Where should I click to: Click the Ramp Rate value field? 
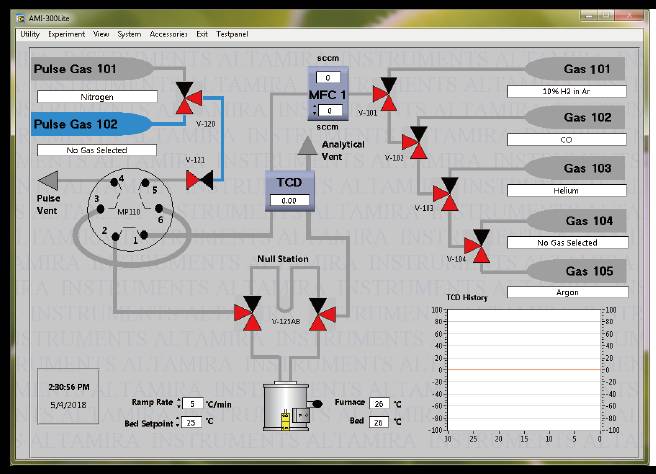(x=192, y=403)
